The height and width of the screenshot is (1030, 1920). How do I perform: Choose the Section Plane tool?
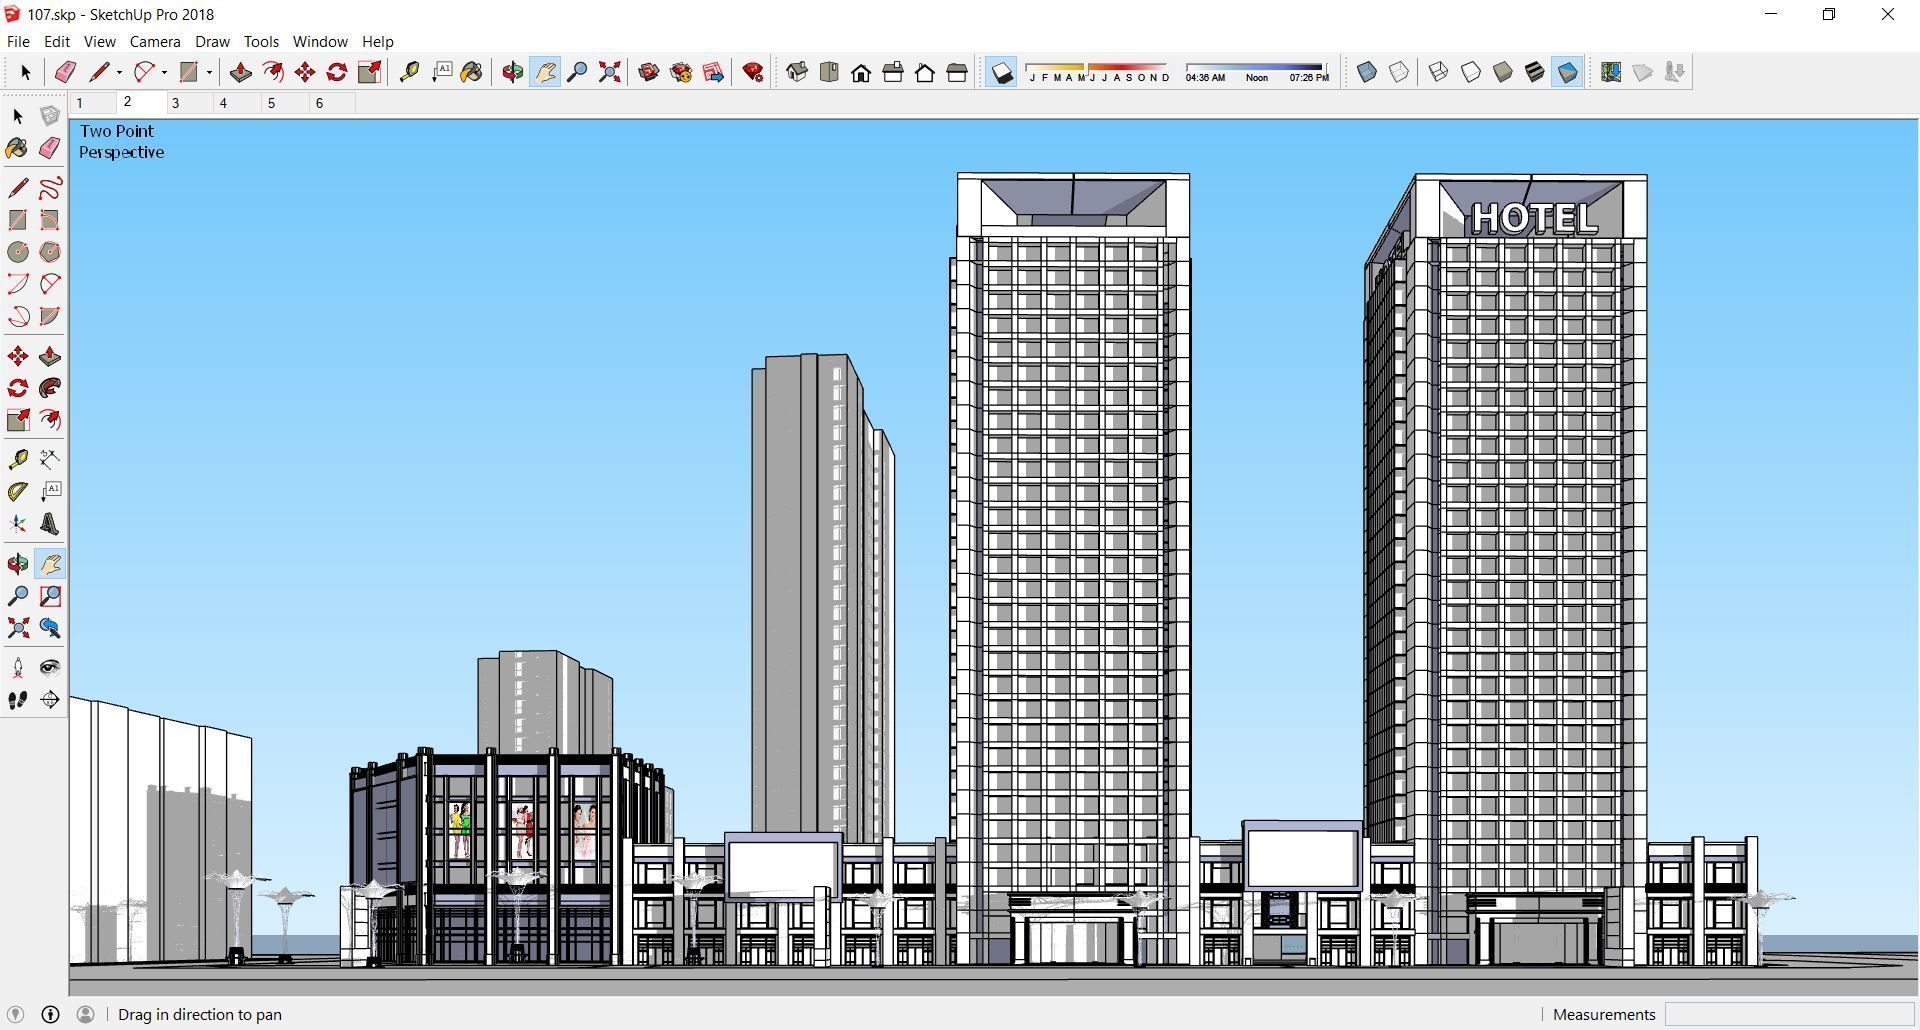(x=49, y=700)
